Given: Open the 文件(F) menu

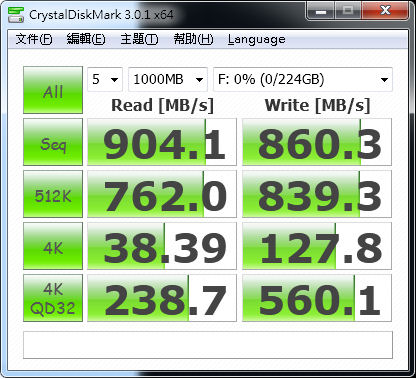Looking at the screenshot, I should point(34,39).
